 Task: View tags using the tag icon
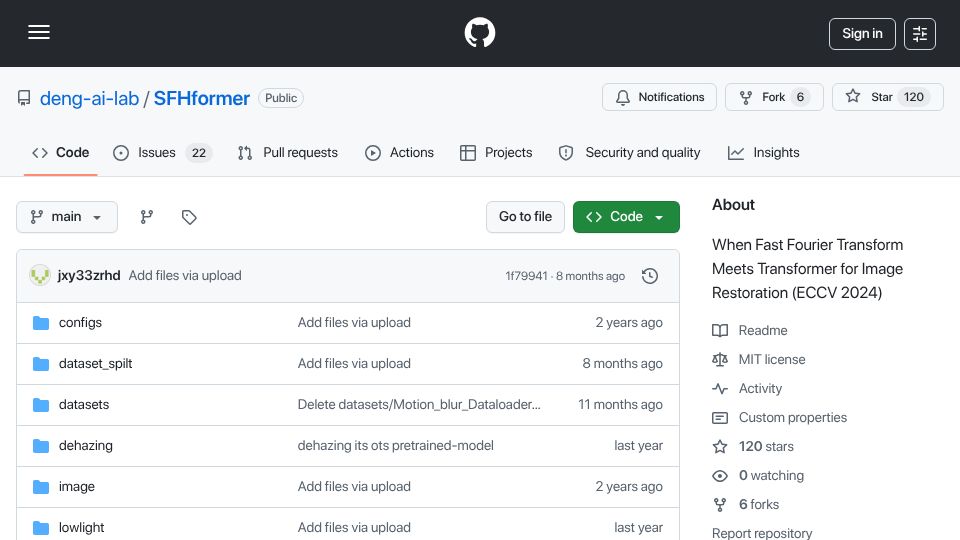(189, 217)
